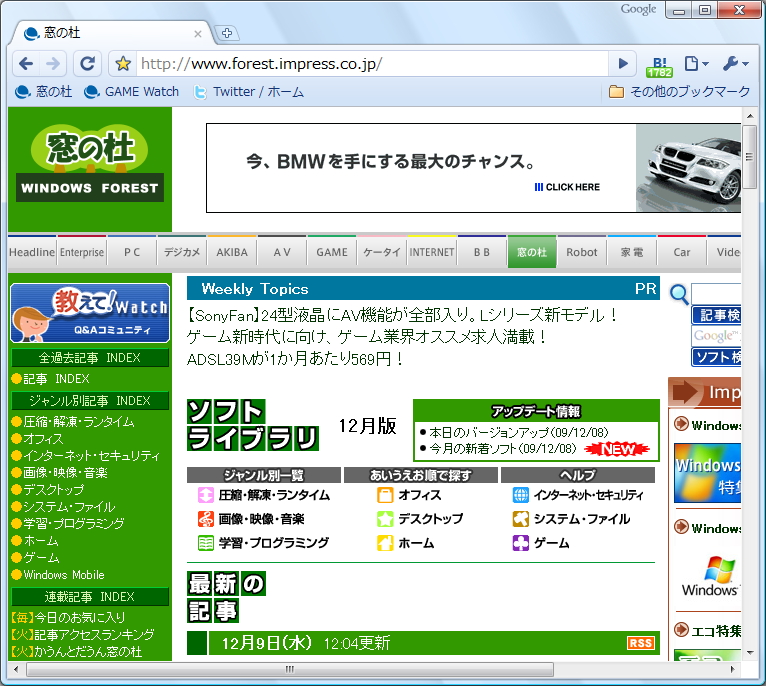766x686 pixels.
Task: Click the search magnifier icon
Action: 679,295
